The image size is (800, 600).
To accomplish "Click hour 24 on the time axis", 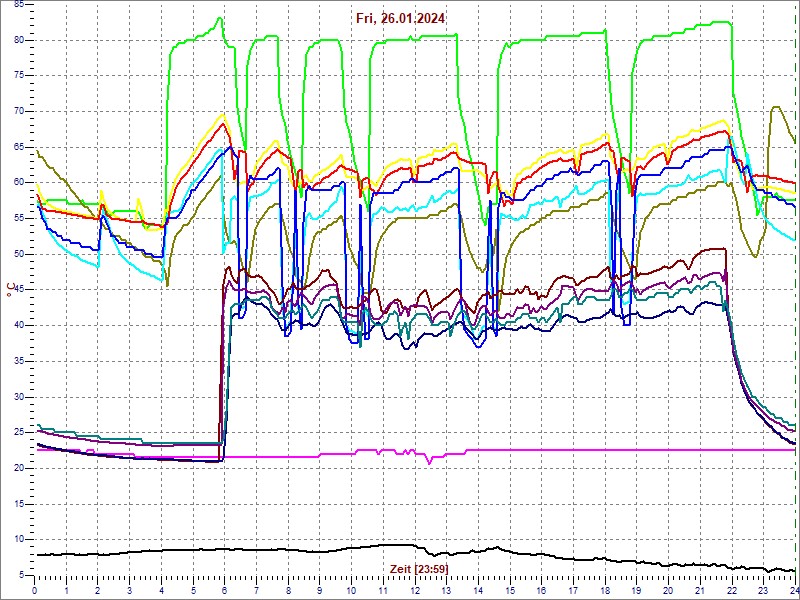I will pyautogui.click(x=794, y=590).
